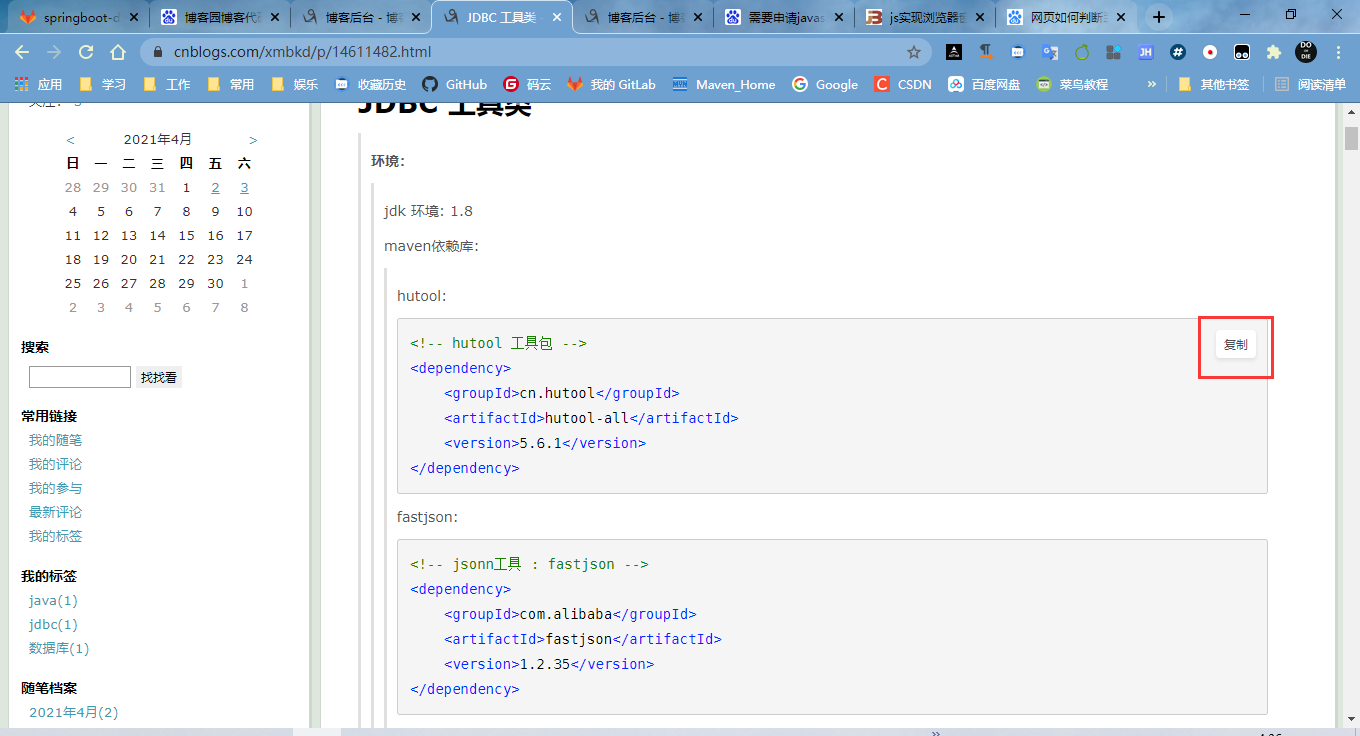Open the 百度网盘 bookmark
The height and width of the screenshot is (736, 1360).
click(x=984, y=85)
